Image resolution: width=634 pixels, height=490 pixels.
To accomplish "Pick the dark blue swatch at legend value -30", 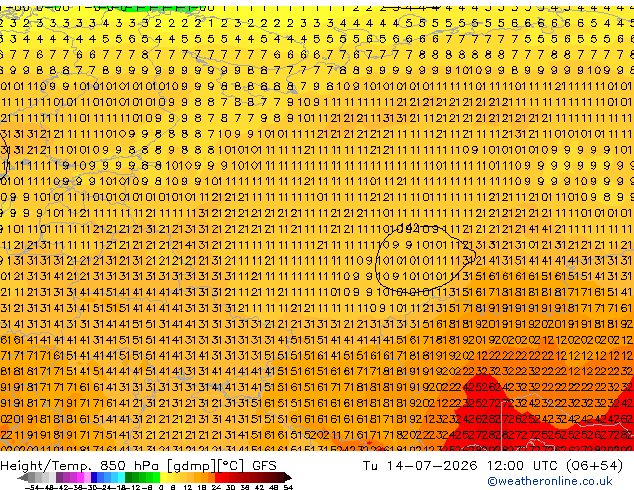I will [94, 477].
